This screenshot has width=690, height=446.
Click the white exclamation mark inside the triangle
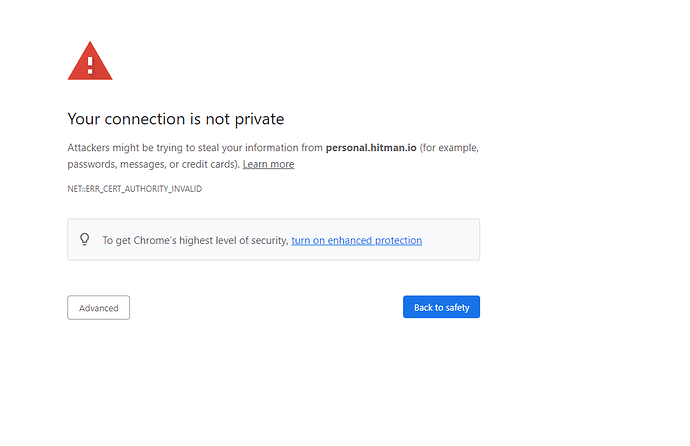point(90,65)
